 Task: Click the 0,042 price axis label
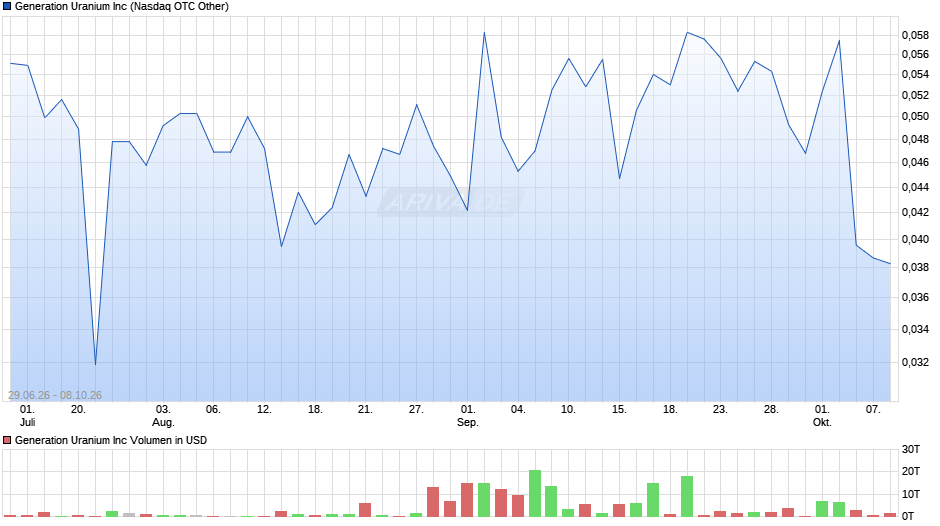tap(915, 212)
